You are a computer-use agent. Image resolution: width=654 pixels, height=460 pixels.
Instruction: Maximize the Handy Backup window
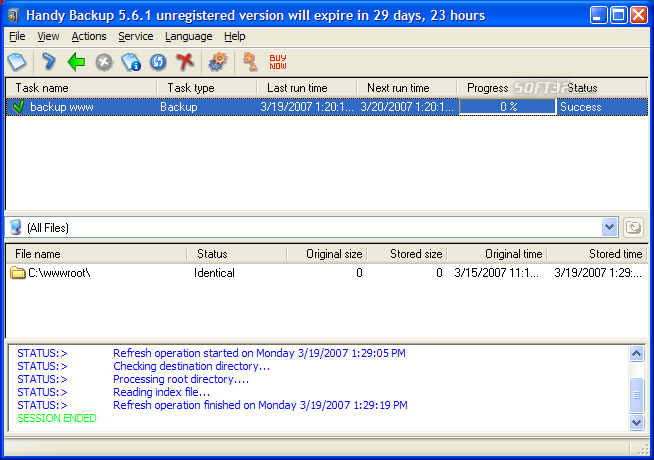tap(619, 16)
